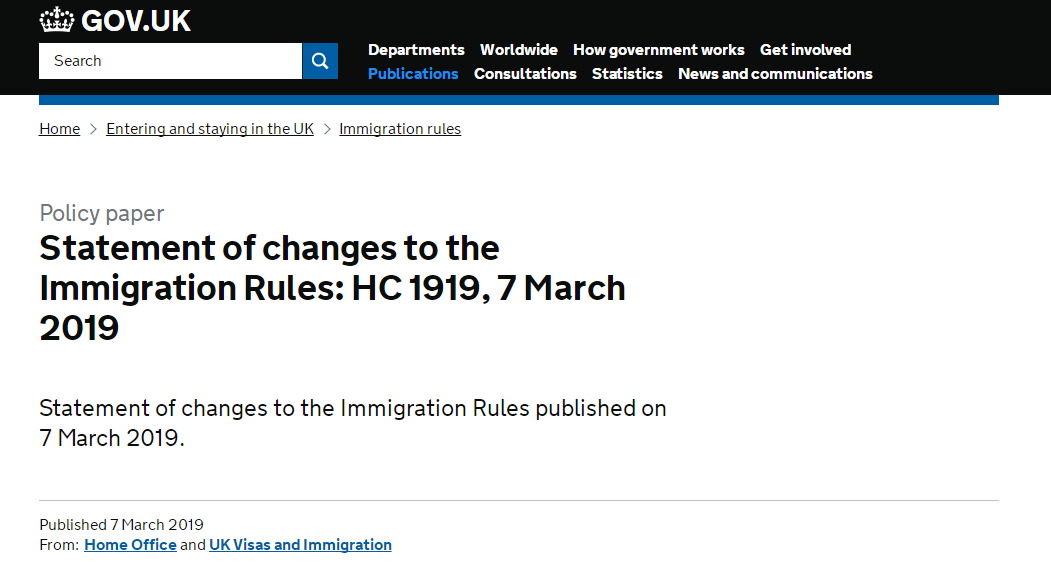Select the Publications navigation item
Viewport: 1051px width, 574px height.
click(413, 74)
